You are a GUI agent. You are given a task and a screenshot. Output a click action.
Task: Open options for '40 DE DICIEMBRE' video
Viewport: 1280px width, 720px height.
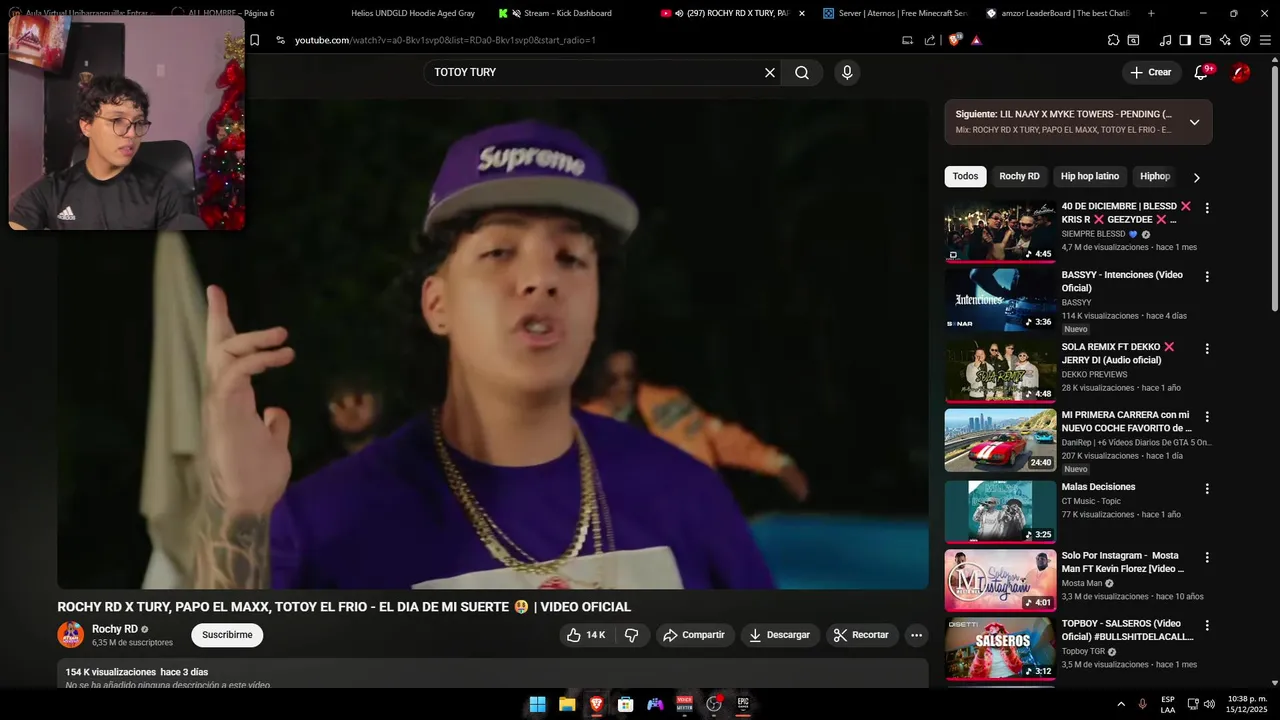click(x=1207, y=208)
